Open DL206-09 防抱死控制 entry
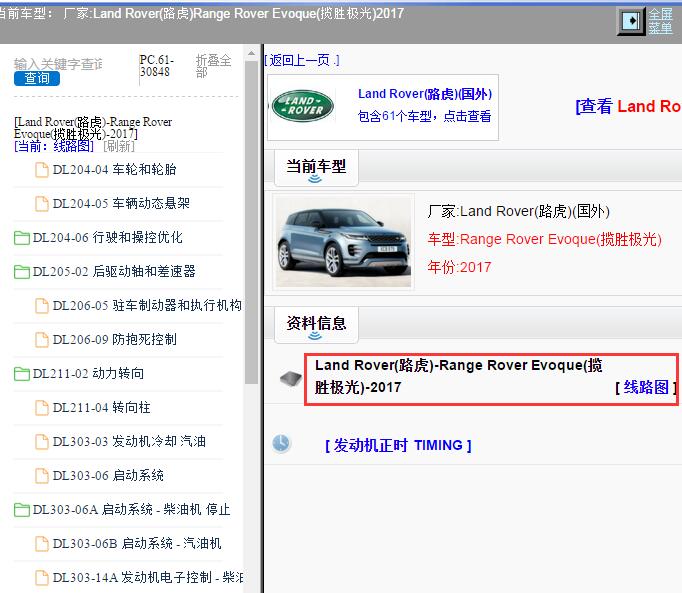This screenshot has height=593, width=682. pos(114,339)
